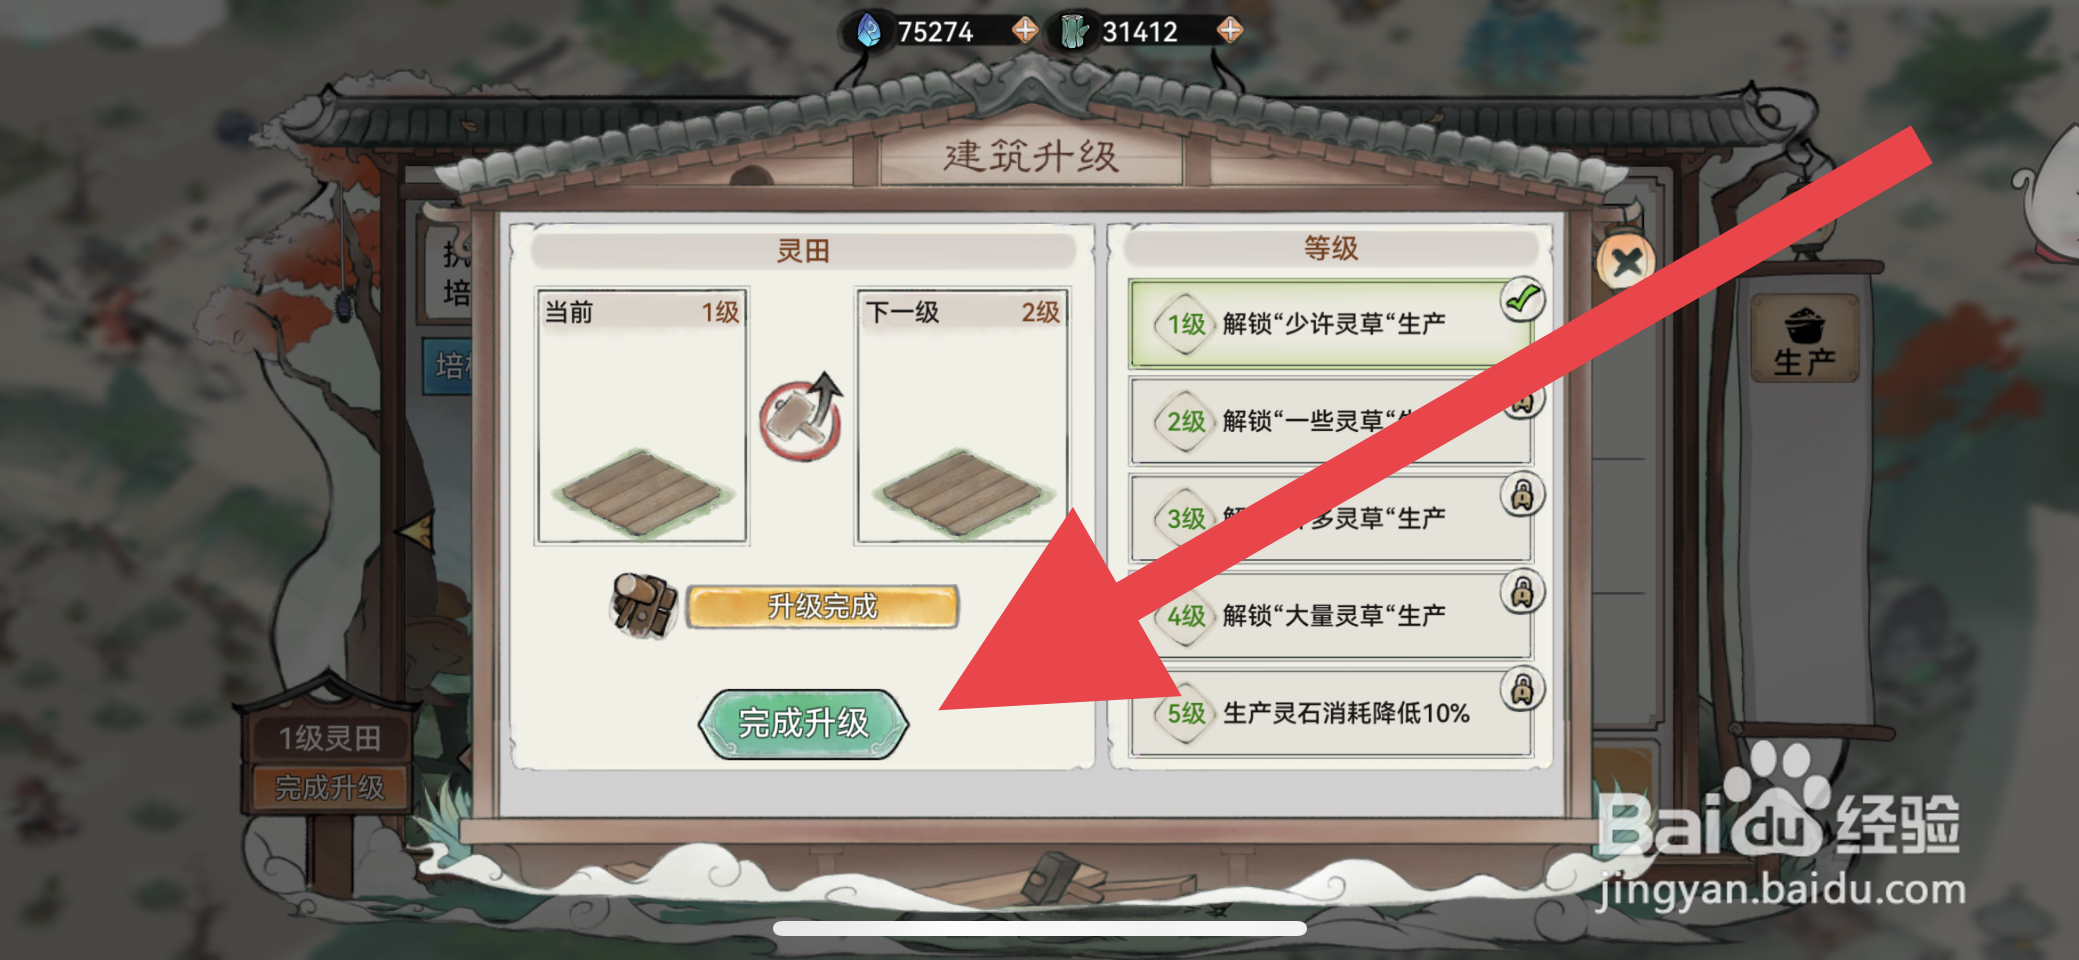Click the 完成升级 sign under 1级灵田
The width and height of the screenshot is (2079, 960).
tap(329, 787)
